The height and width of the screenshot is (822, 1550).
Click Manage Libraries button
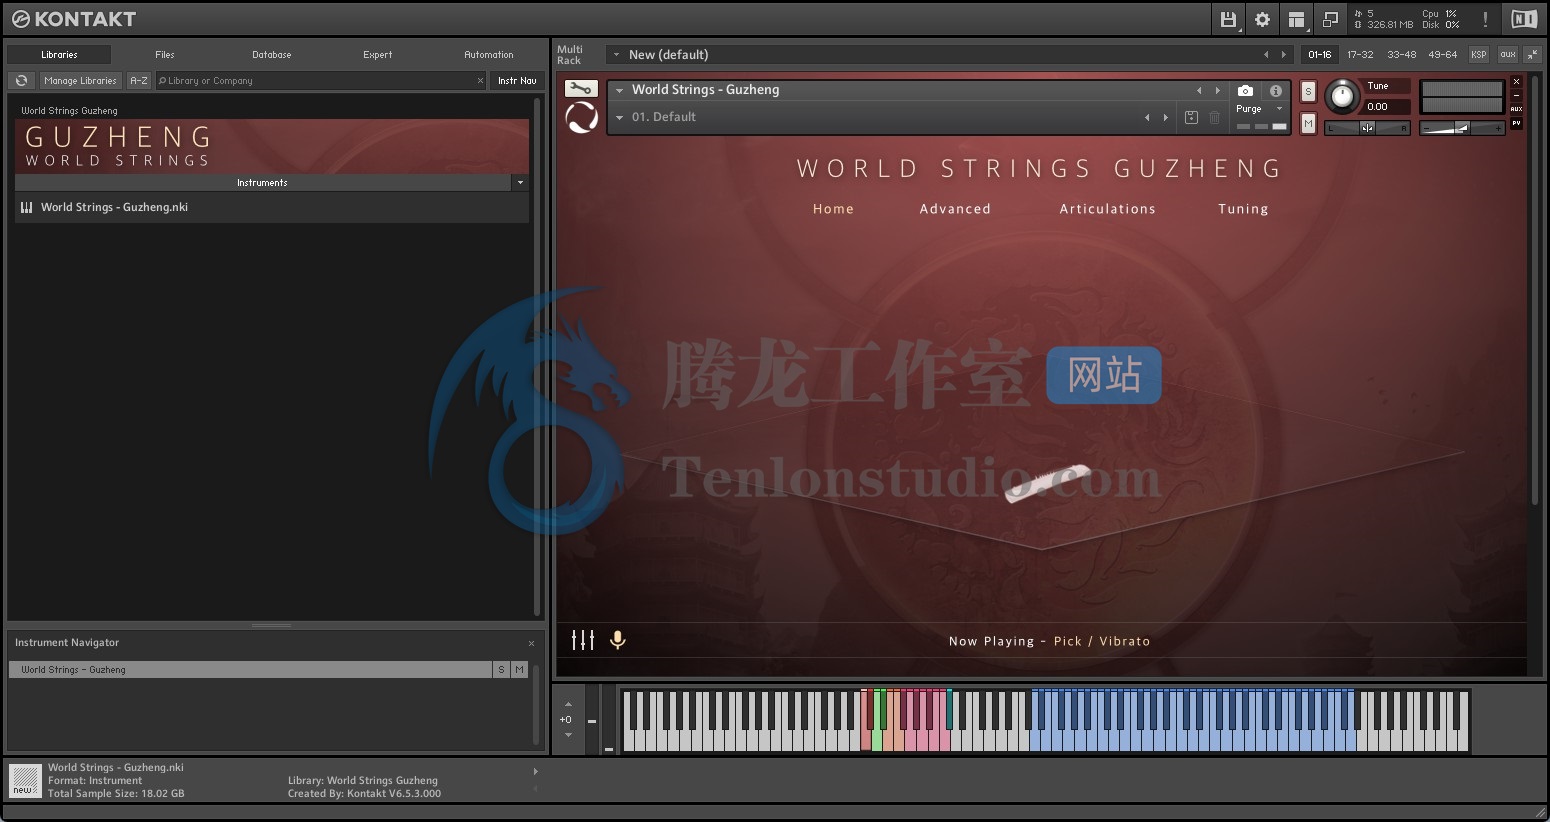pyautogui.click(x=80, y=81)
